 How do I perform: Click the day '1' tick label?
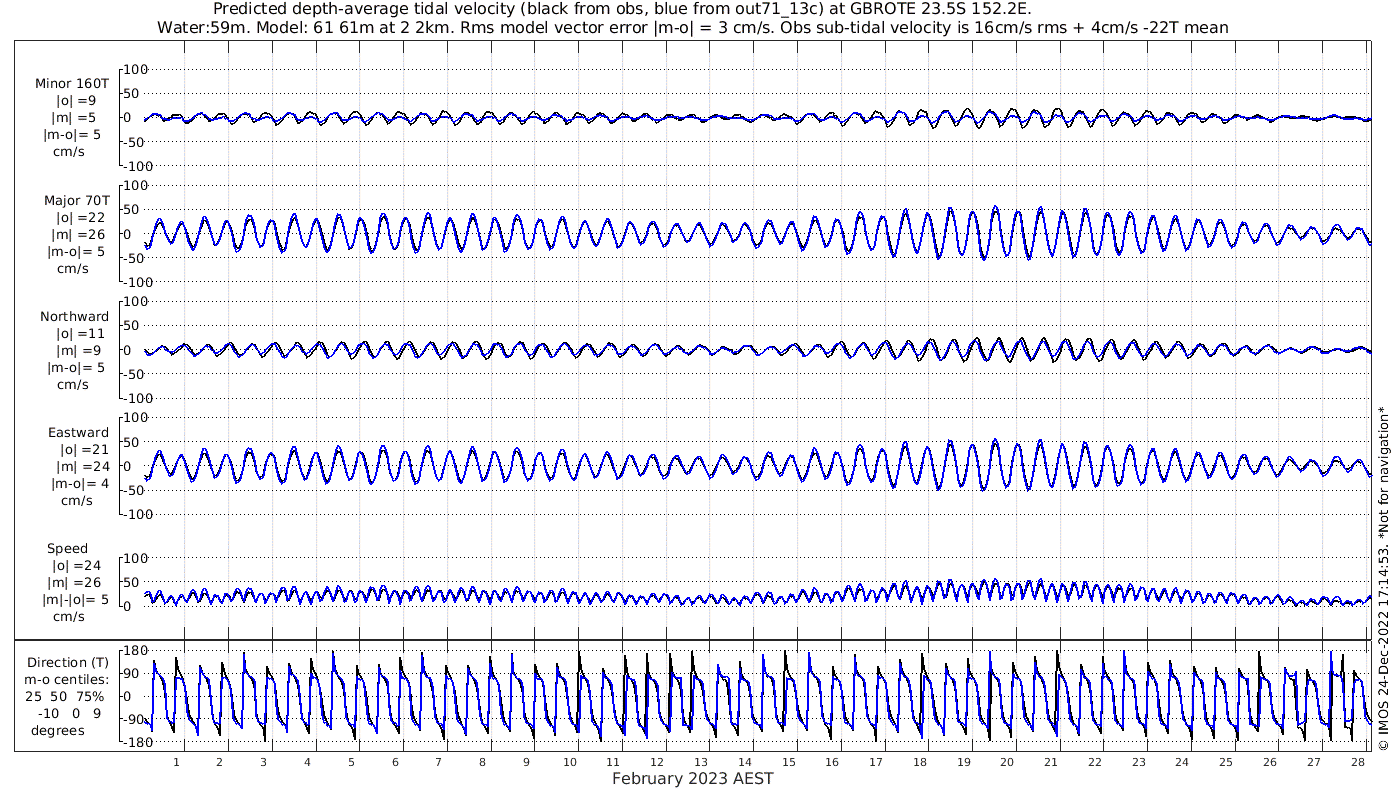[176, 762]
